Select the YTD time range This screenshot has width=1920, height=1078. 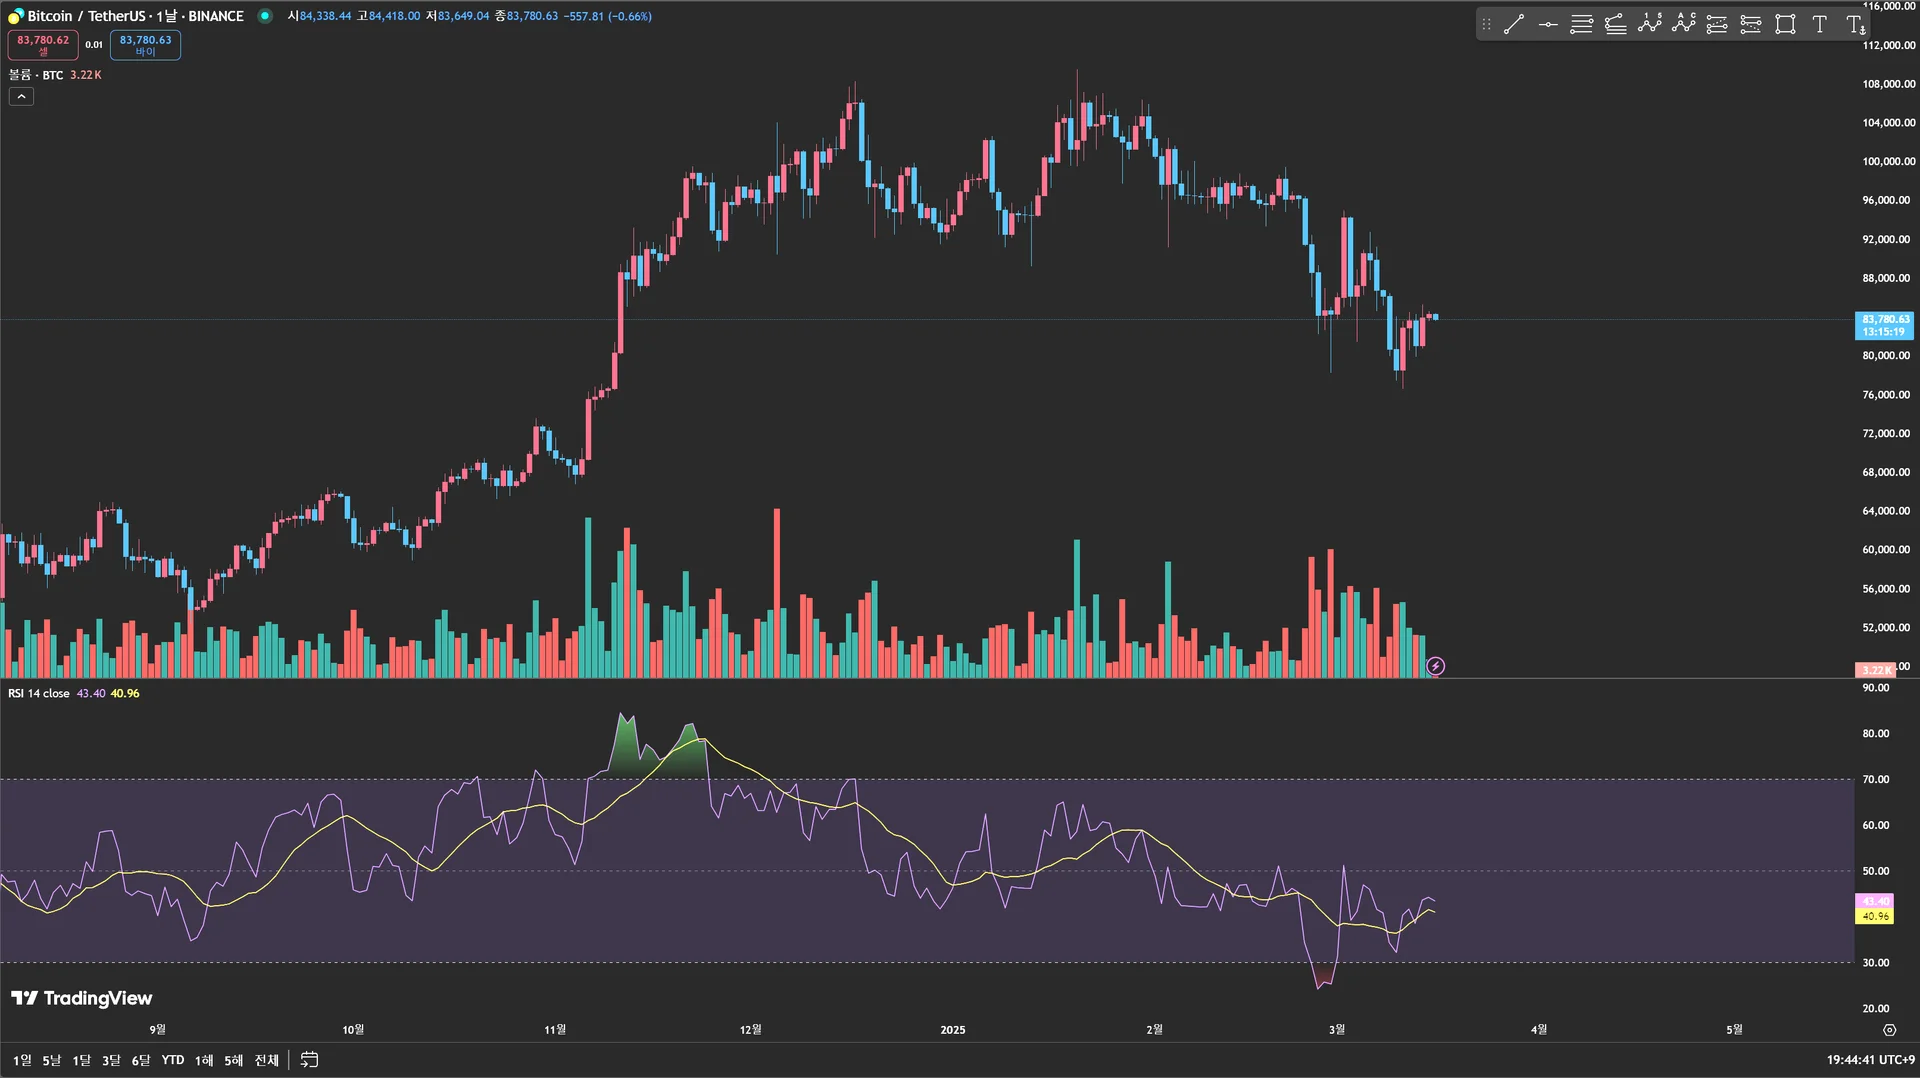click(x=173, y=1060)
